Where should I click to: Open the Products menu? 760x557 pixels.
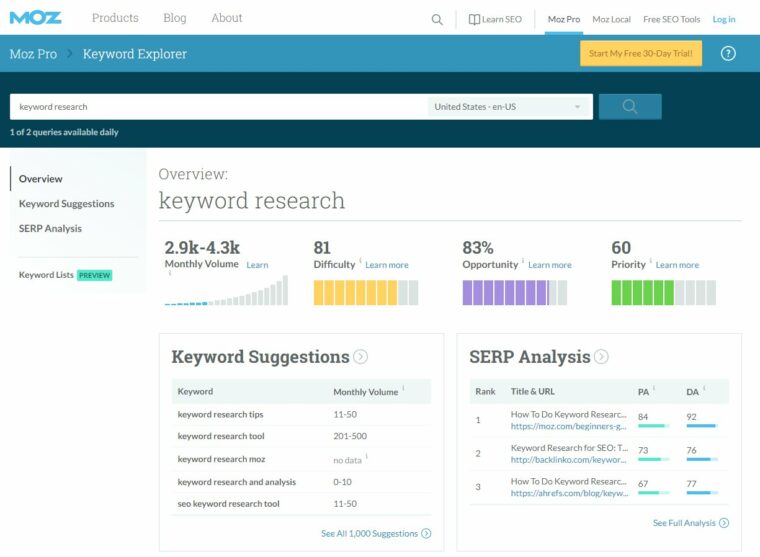(115, 18)
